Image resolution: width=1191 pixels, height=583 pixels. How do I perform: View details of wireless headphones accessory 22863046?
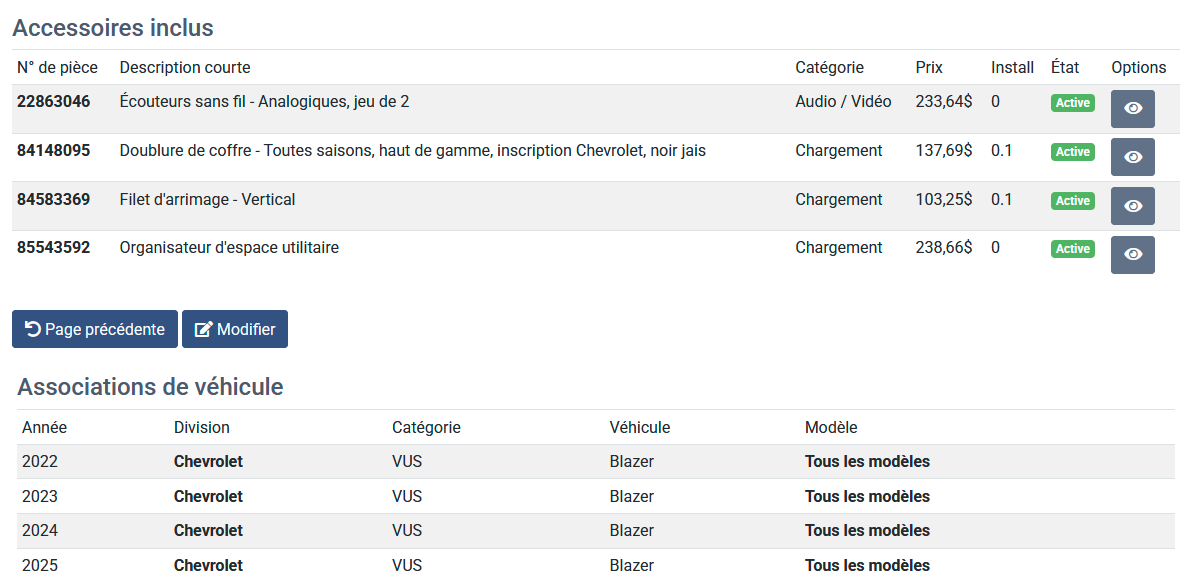coord(1132,108)
